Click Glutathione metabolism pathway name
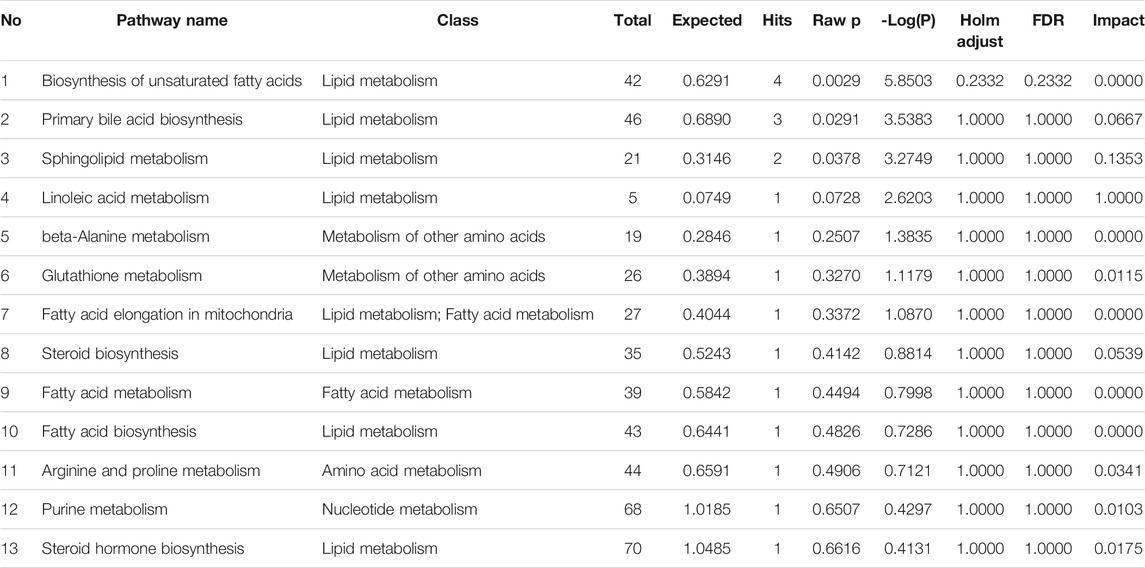The image size is (1145, 568). (x=122, y=276)
